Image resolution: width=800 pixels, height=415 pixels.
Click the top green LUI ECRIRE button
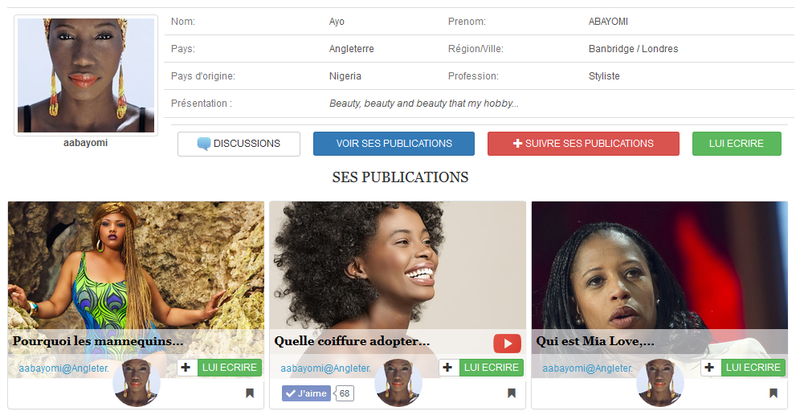click(736, 144)
